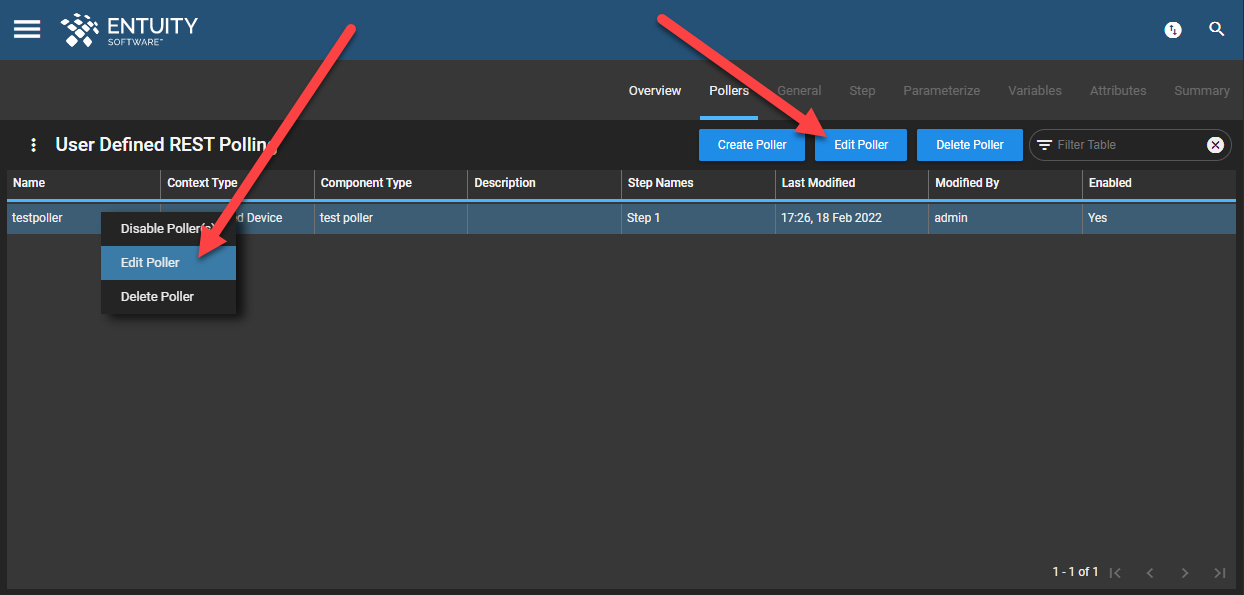The height and width of the screenshot is (595, 1244).
Task: Click the 'Step 1' cell
Action: coord(698,218)
